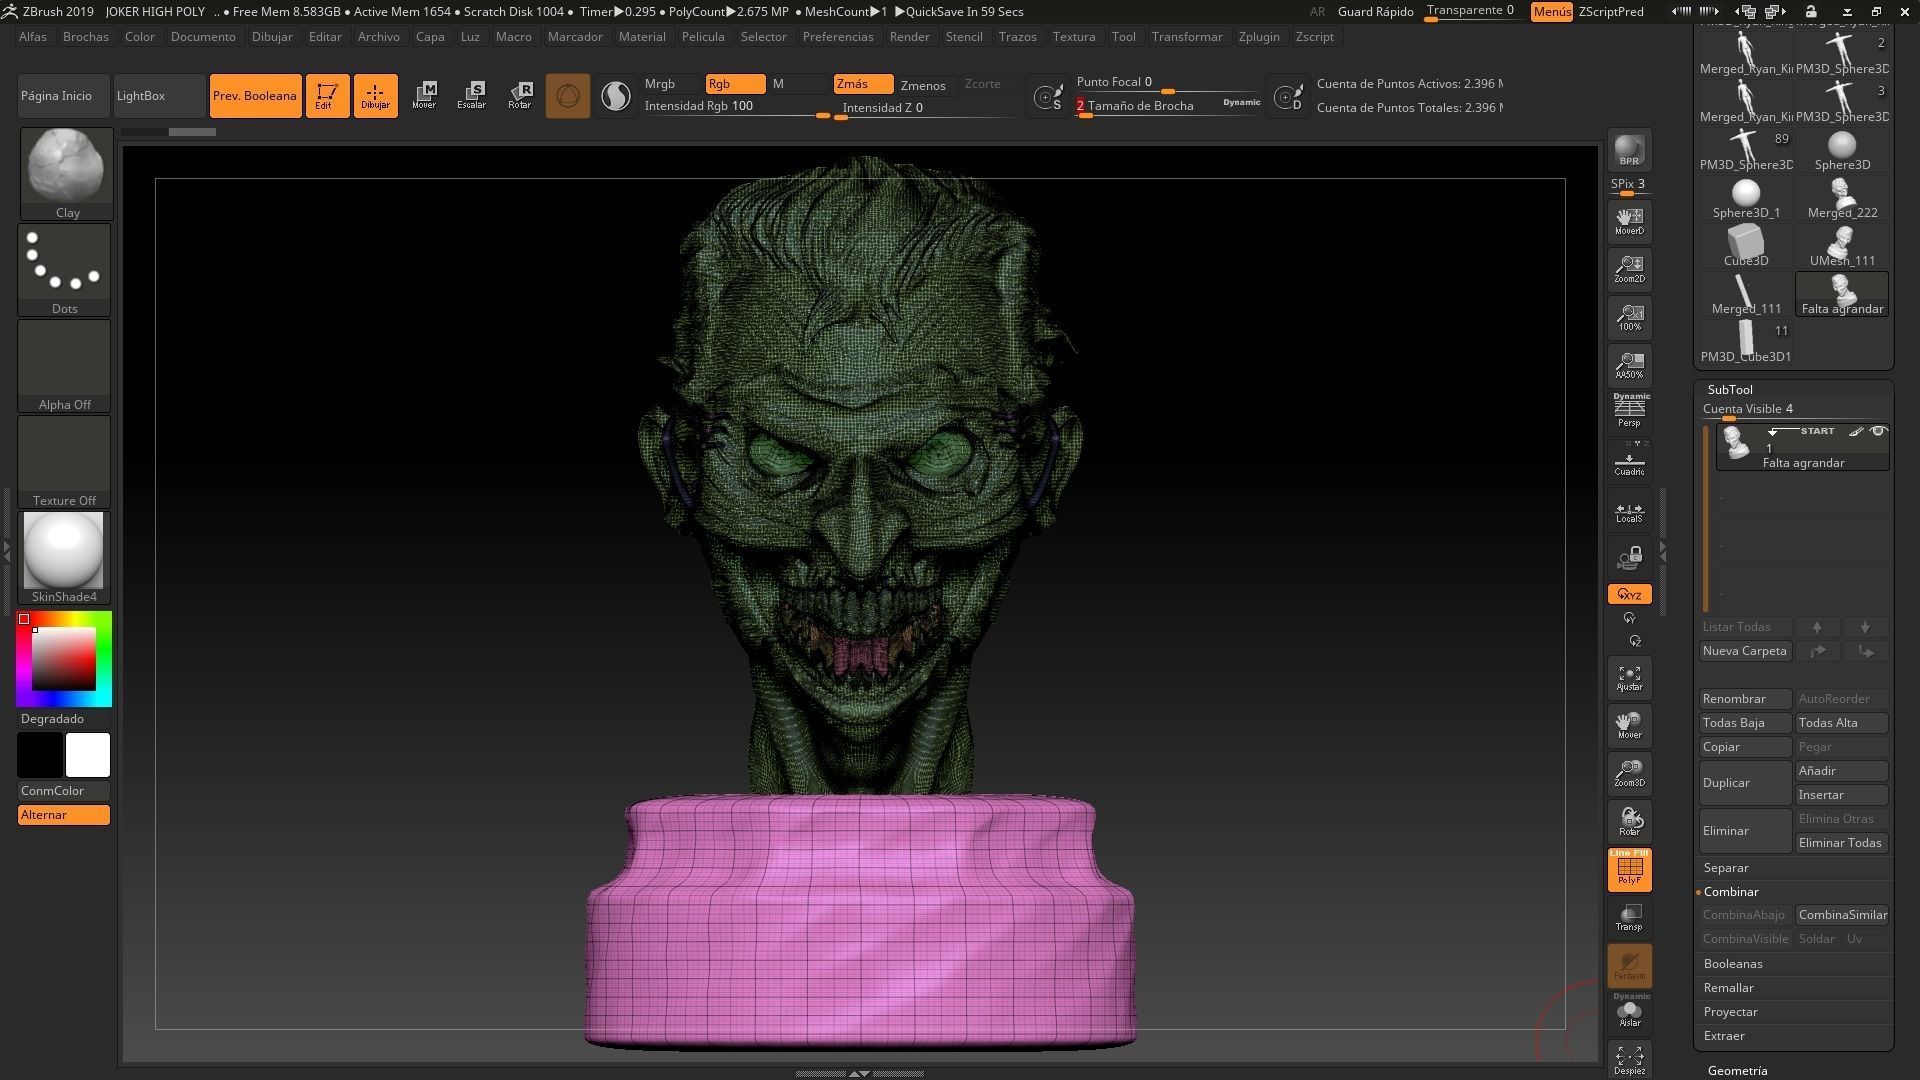Click the LocalS local symmetry icon
This screenshot has height=1080, width=1920.
(1629, 511)
